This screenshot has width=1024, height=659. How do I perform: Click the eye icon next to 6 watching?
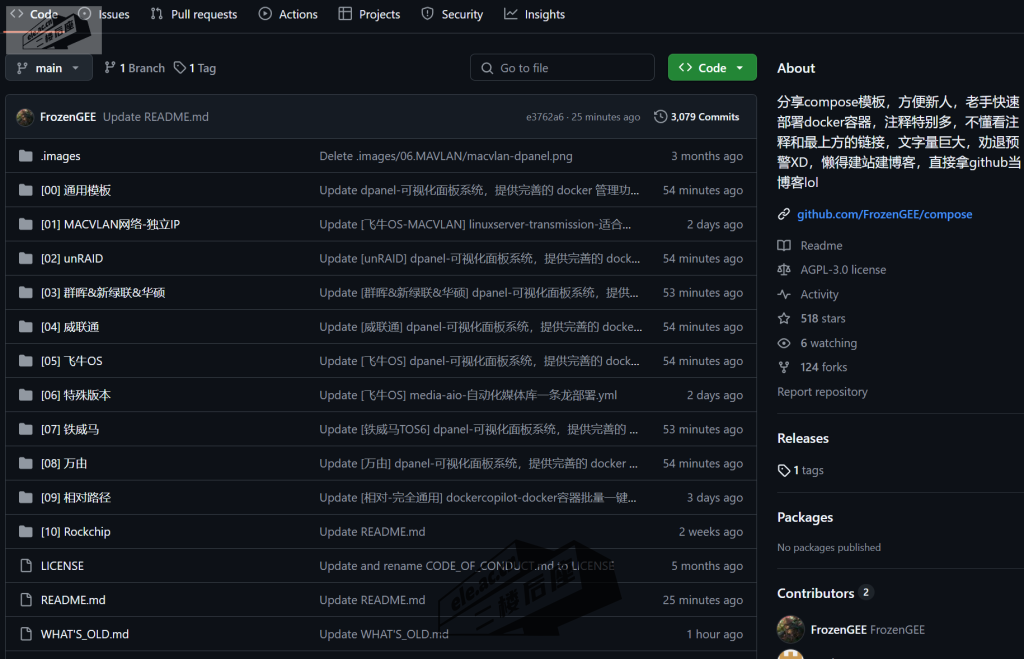point(784,343)
